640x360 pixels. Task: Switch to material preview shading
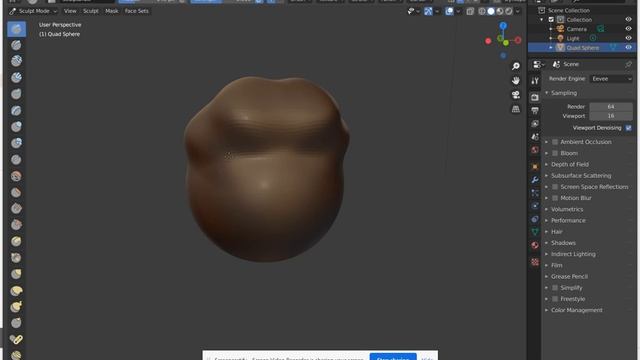[x=500, y=11]
